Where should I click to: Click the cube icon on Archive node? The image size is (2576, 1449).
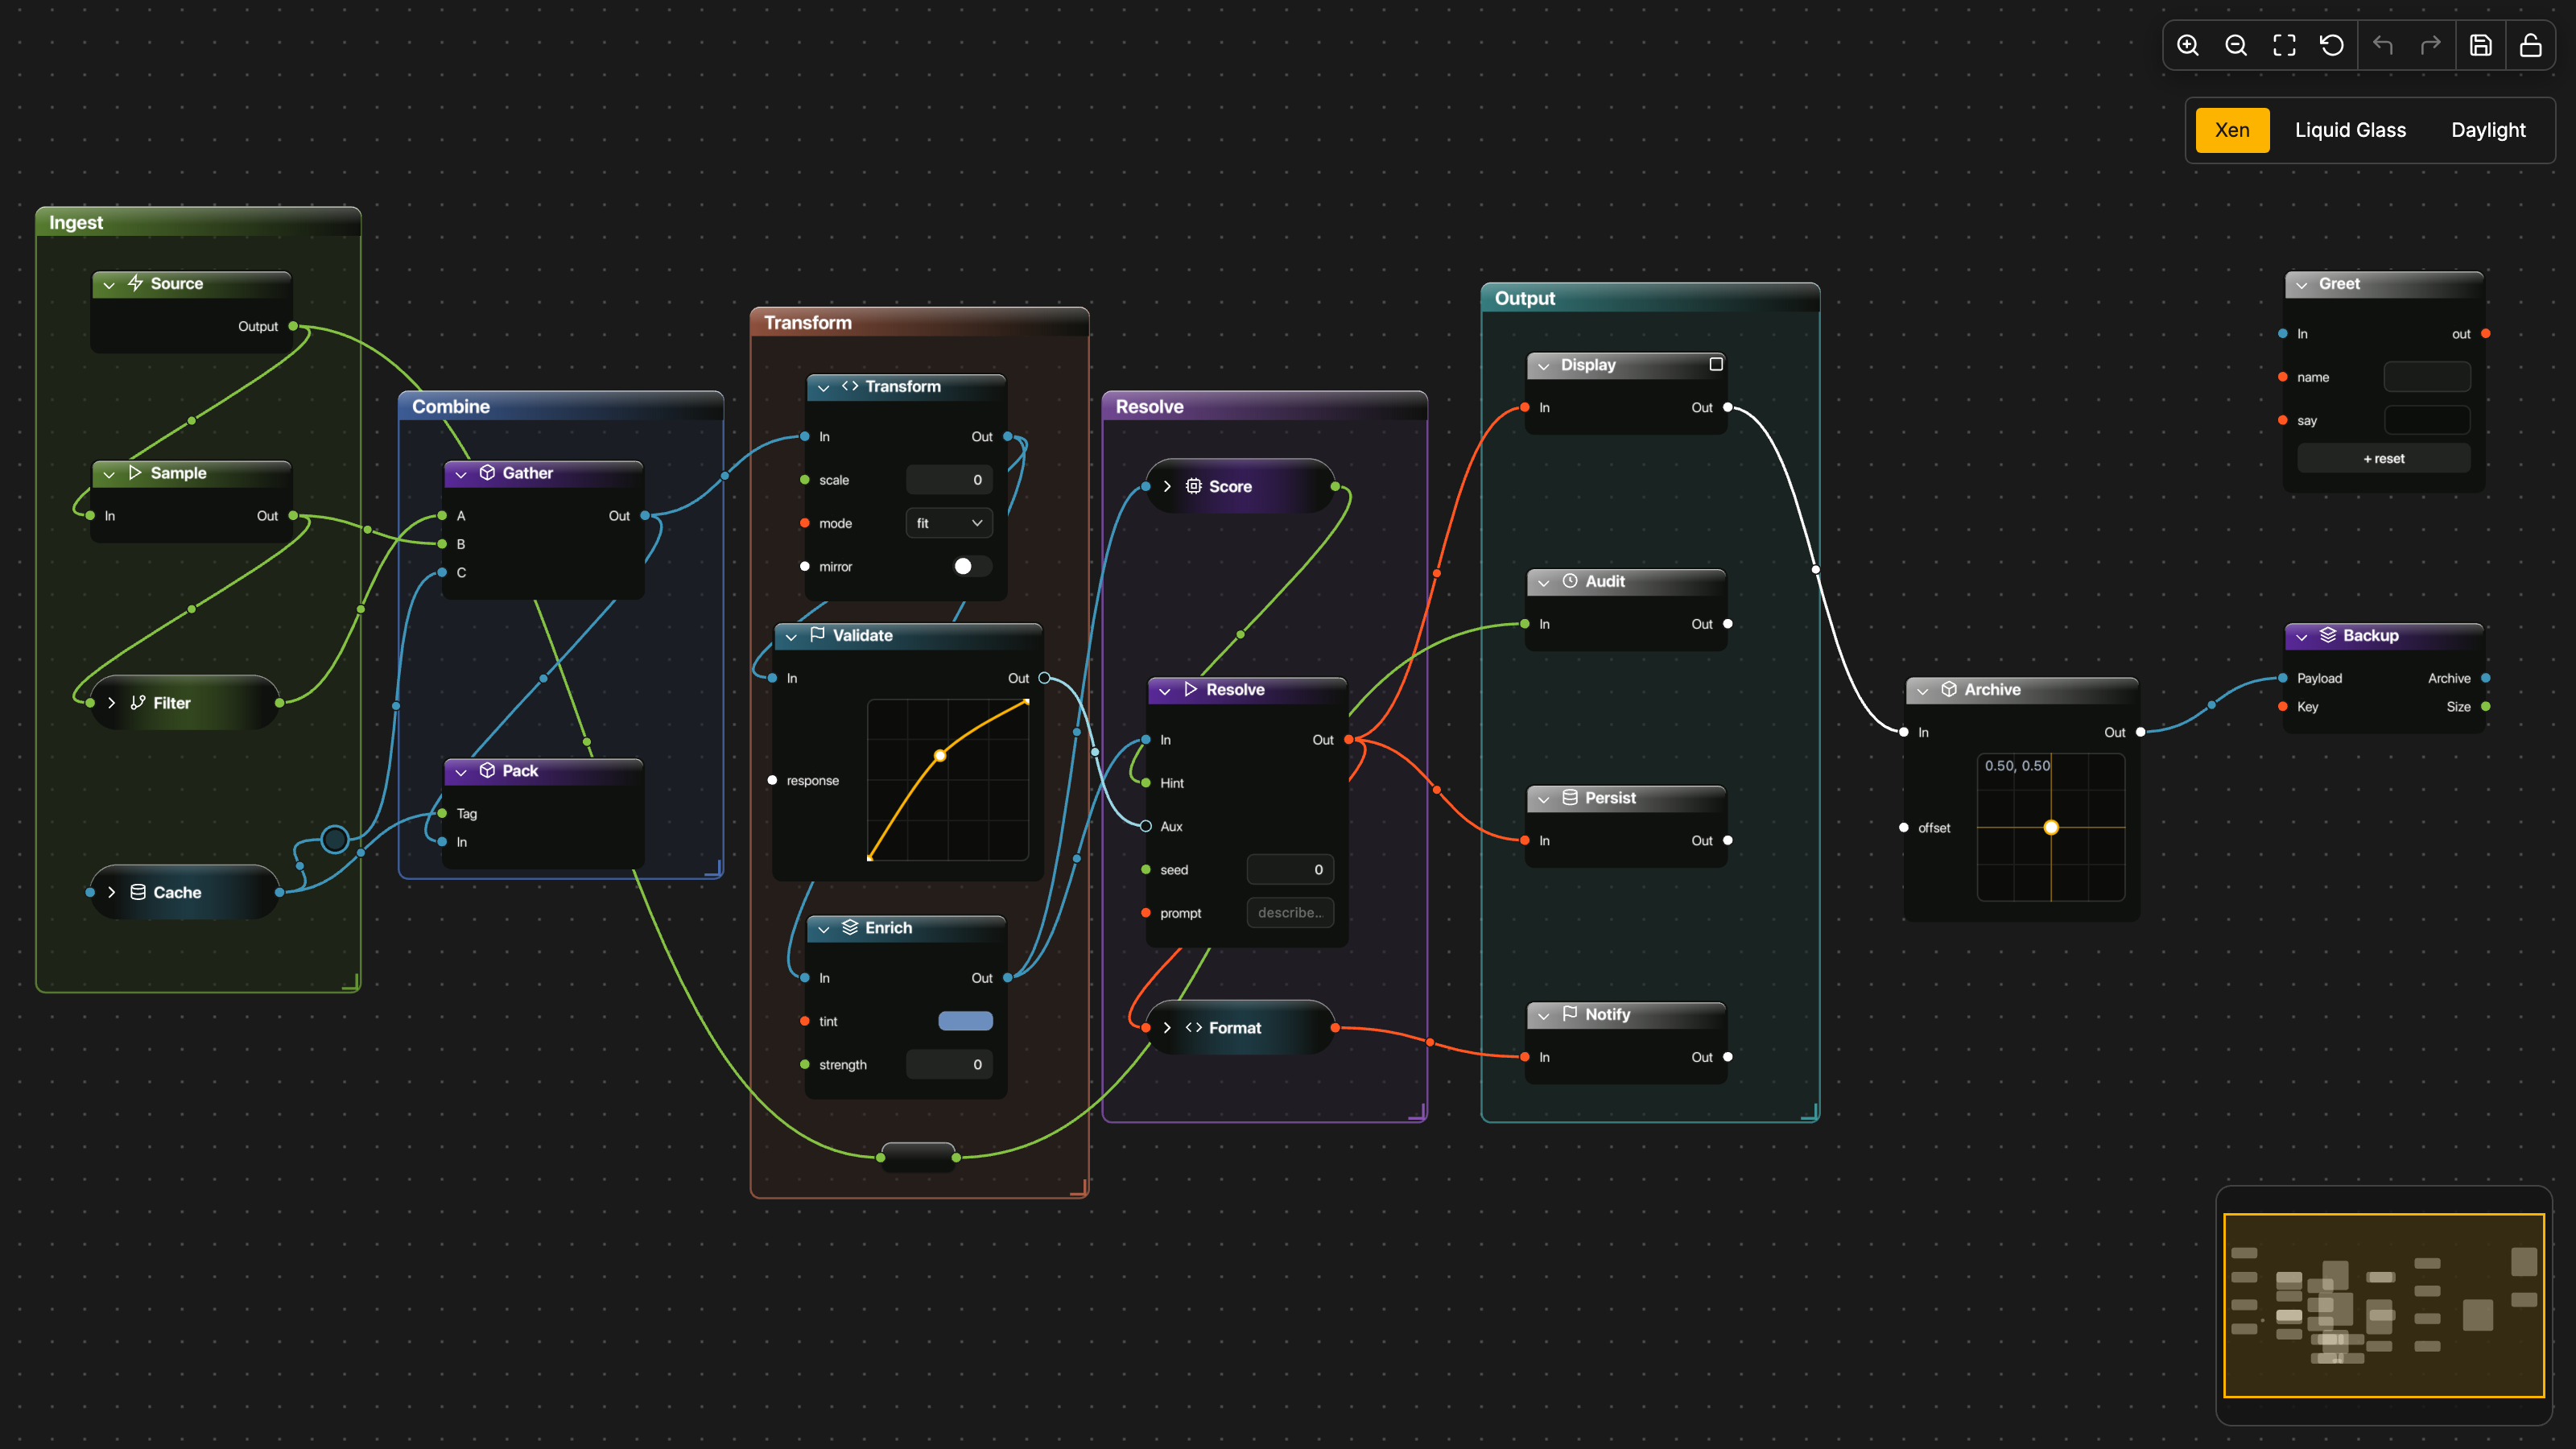coord(1949,689)
